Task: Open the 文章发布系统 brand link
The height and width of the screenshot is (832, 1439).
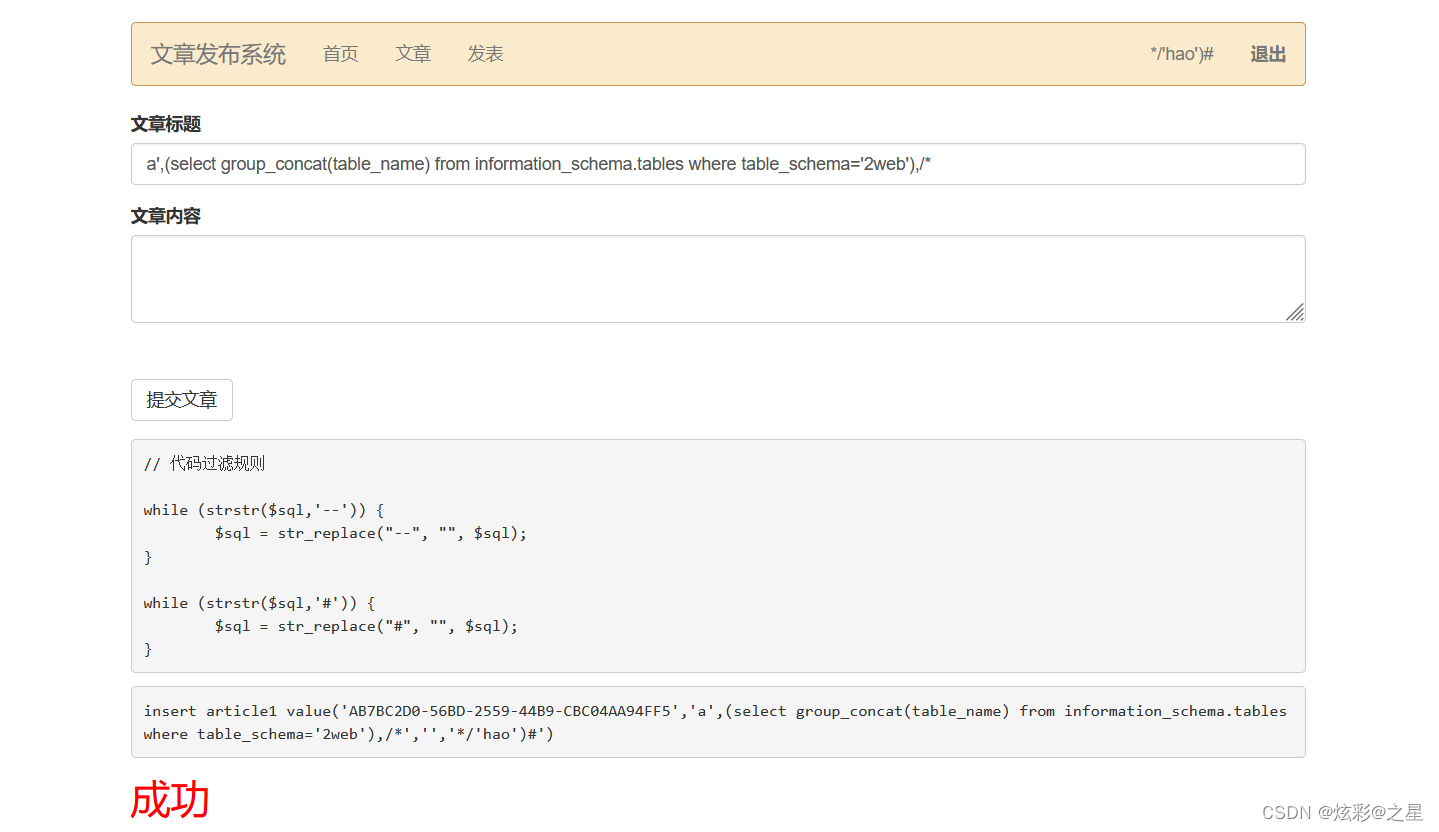Action: (x=218, y=54)
